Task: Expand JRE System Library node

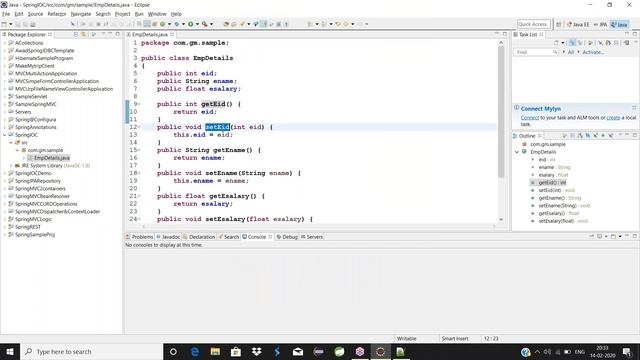Action: [x=11, y=166]
